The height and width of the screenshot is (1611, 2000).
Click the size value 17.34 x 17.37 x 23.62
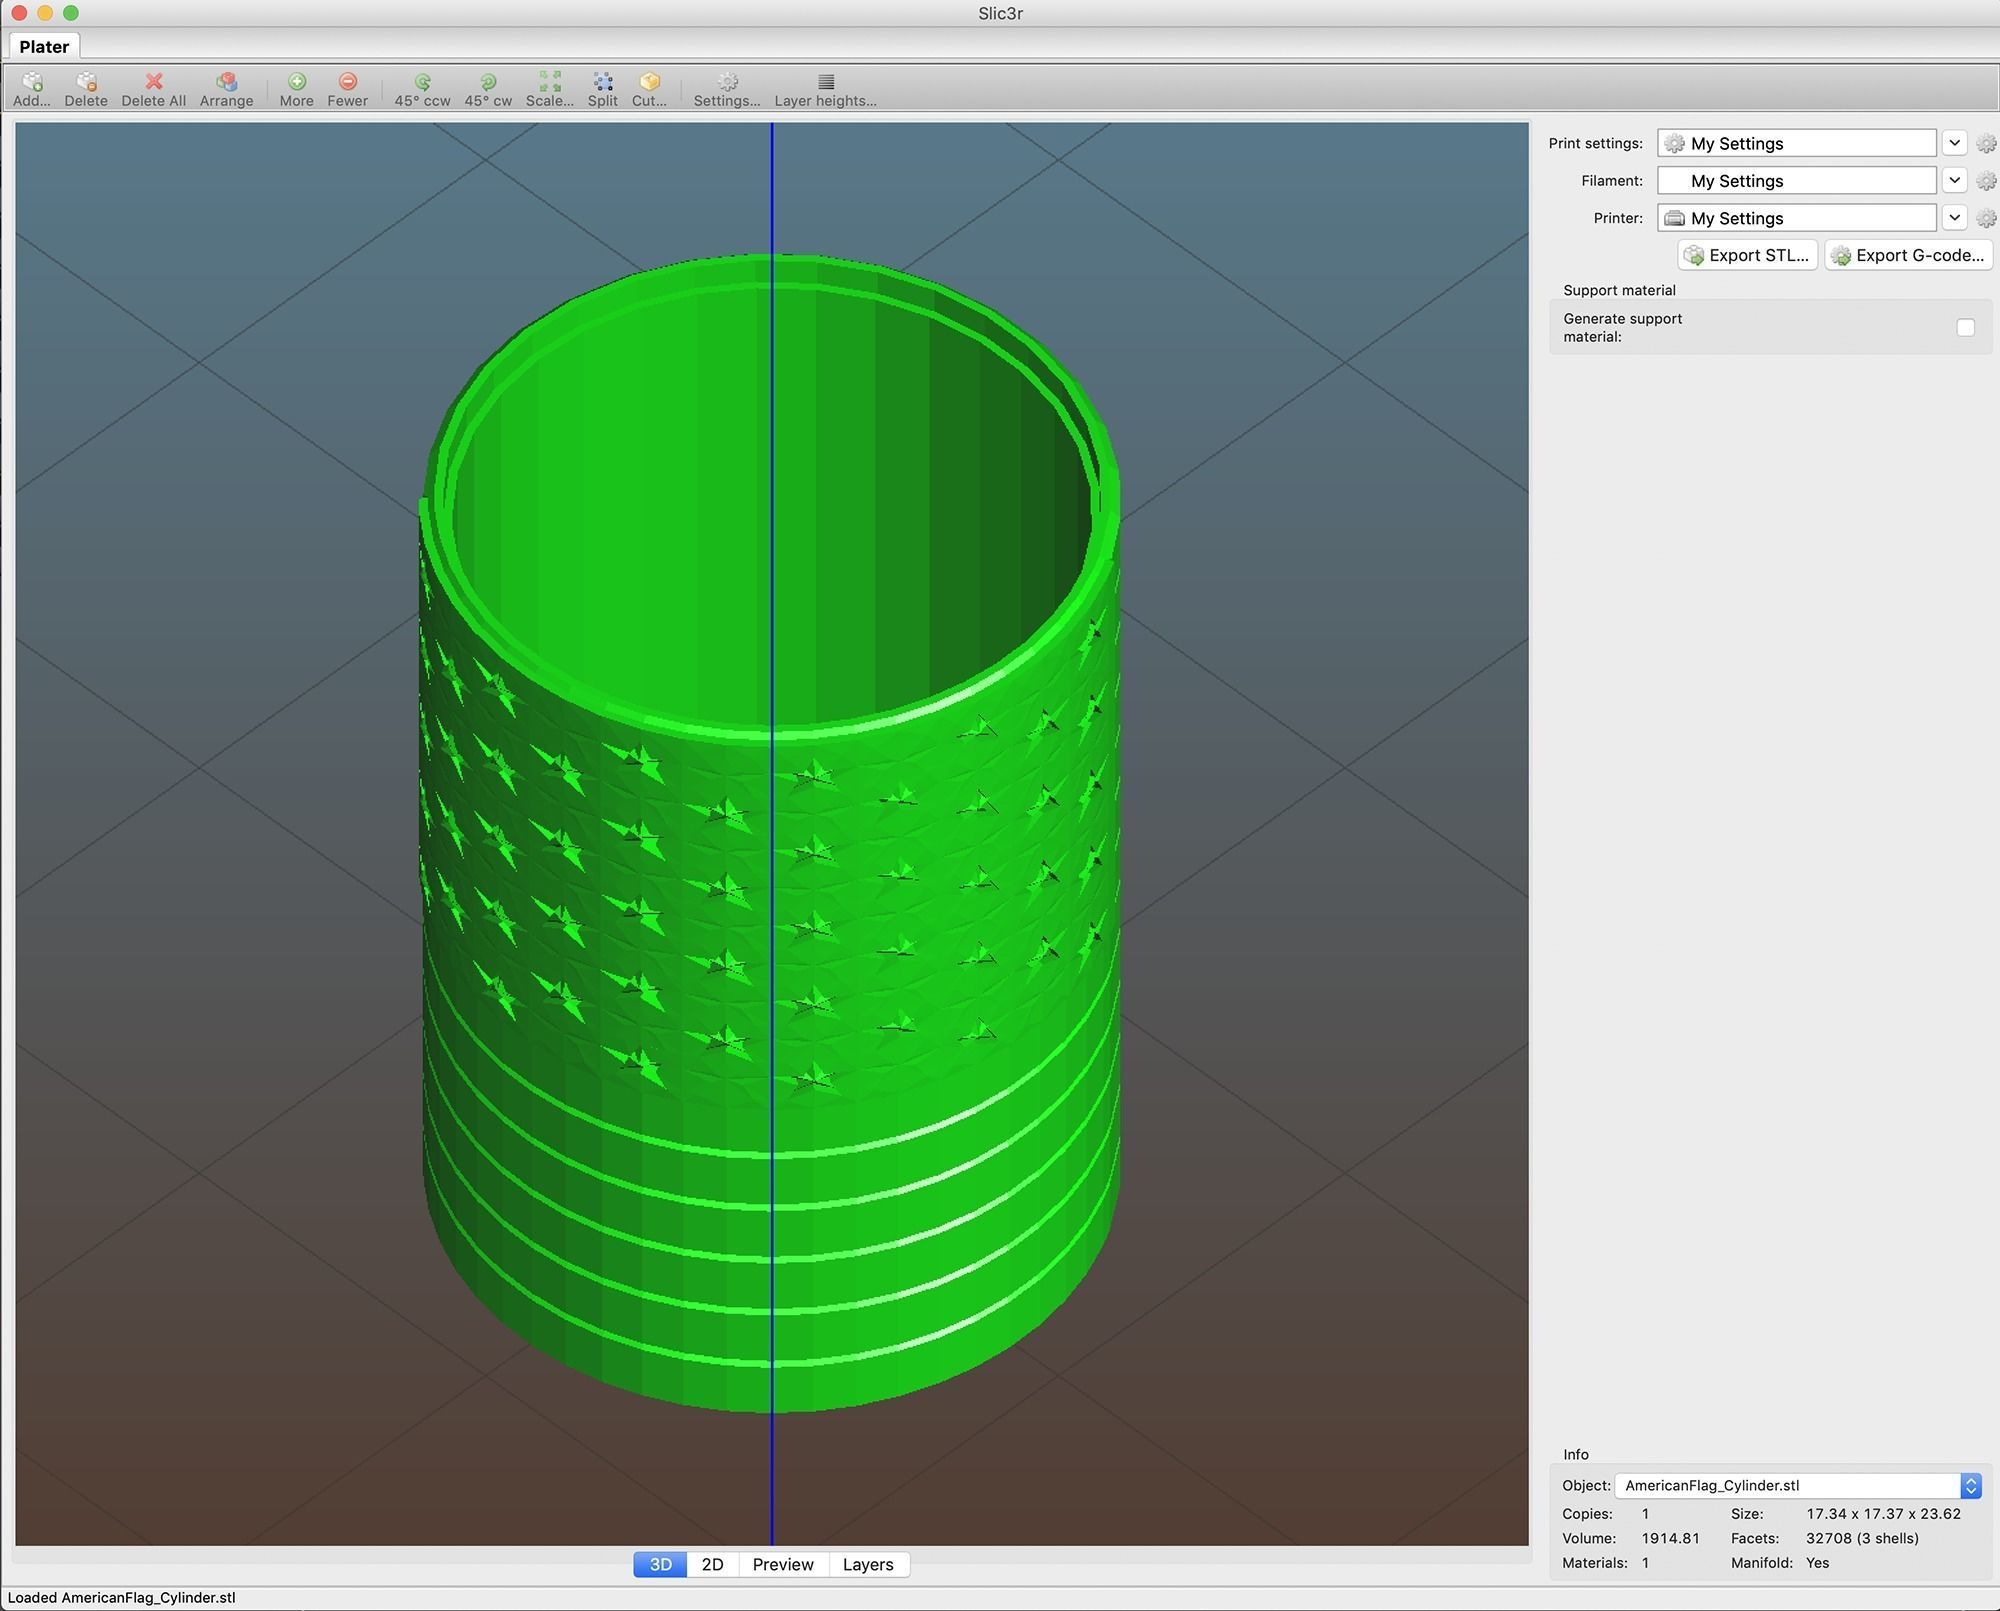(1883, 1514)
